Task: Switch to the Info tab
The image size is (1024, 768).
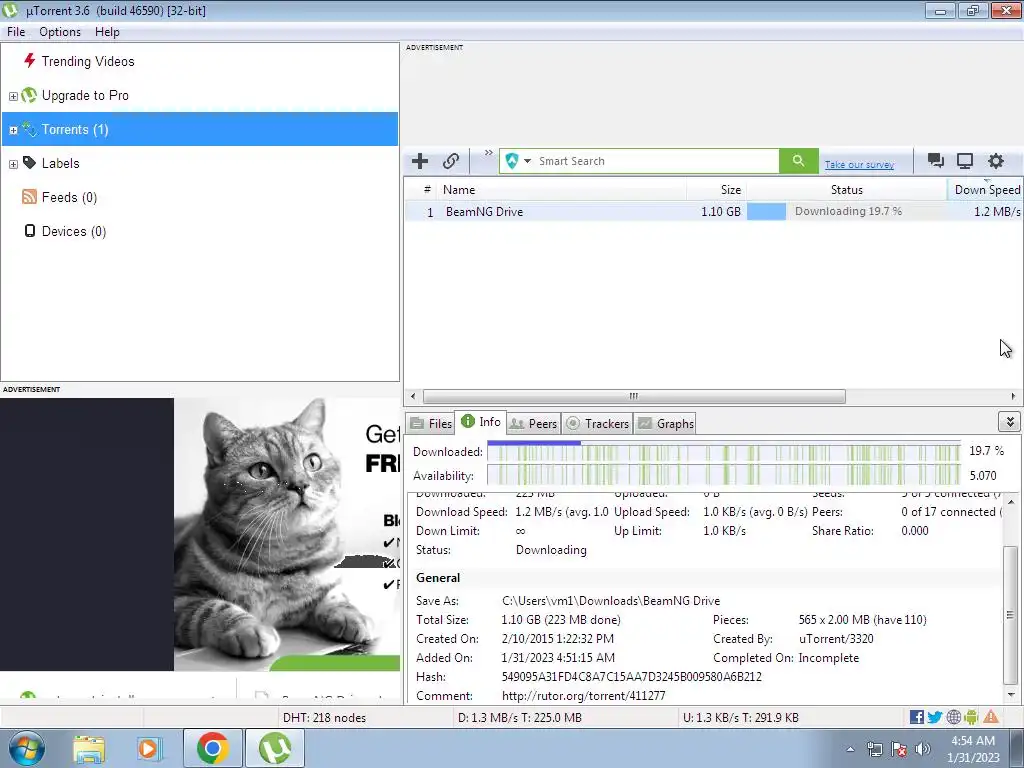Action: point(481,422)
